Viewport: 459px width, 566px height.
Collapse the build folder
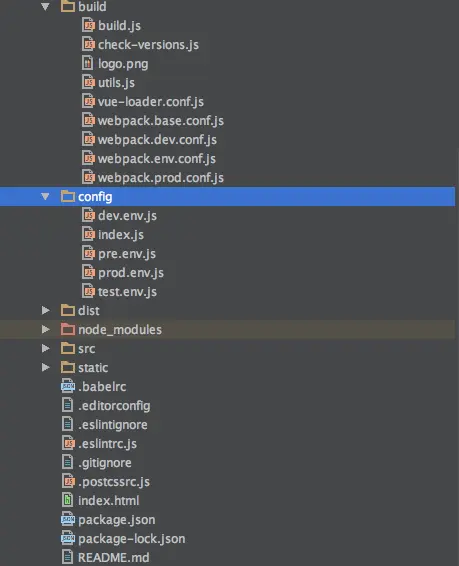pyautogui.click(x=45, y=6)
